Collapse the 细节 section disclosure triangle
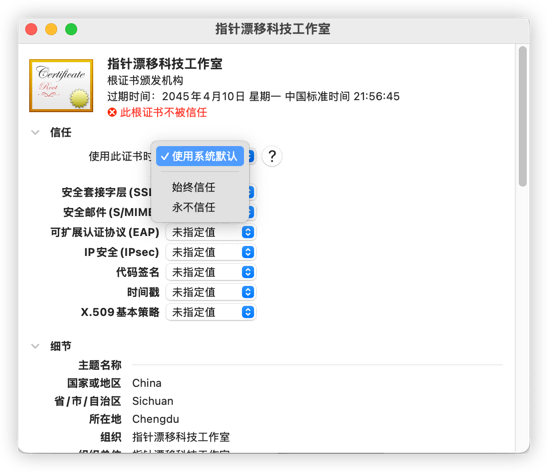The image size is (548, 472). (x=35, y=346)
